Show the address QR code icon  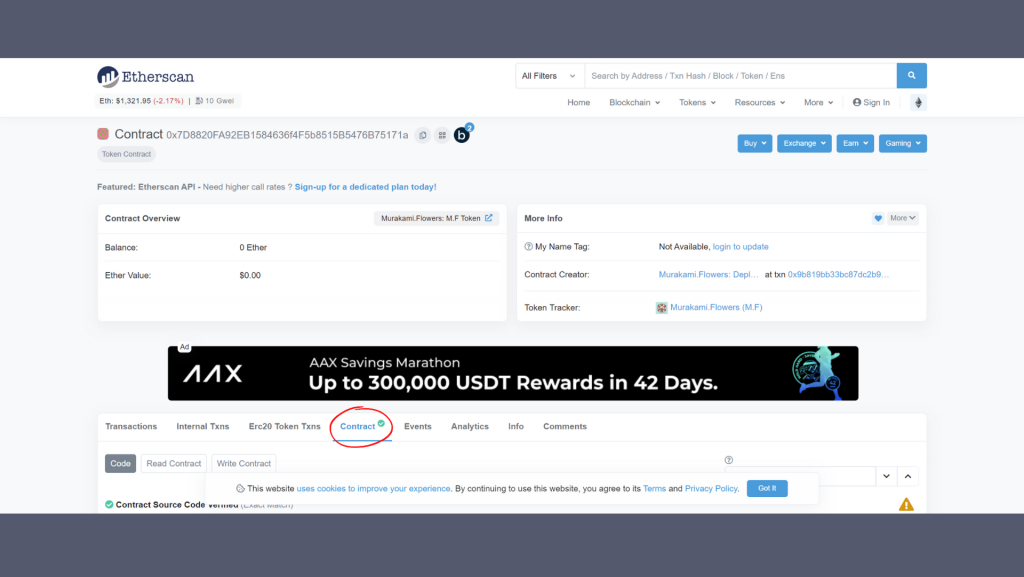(442, 135)
